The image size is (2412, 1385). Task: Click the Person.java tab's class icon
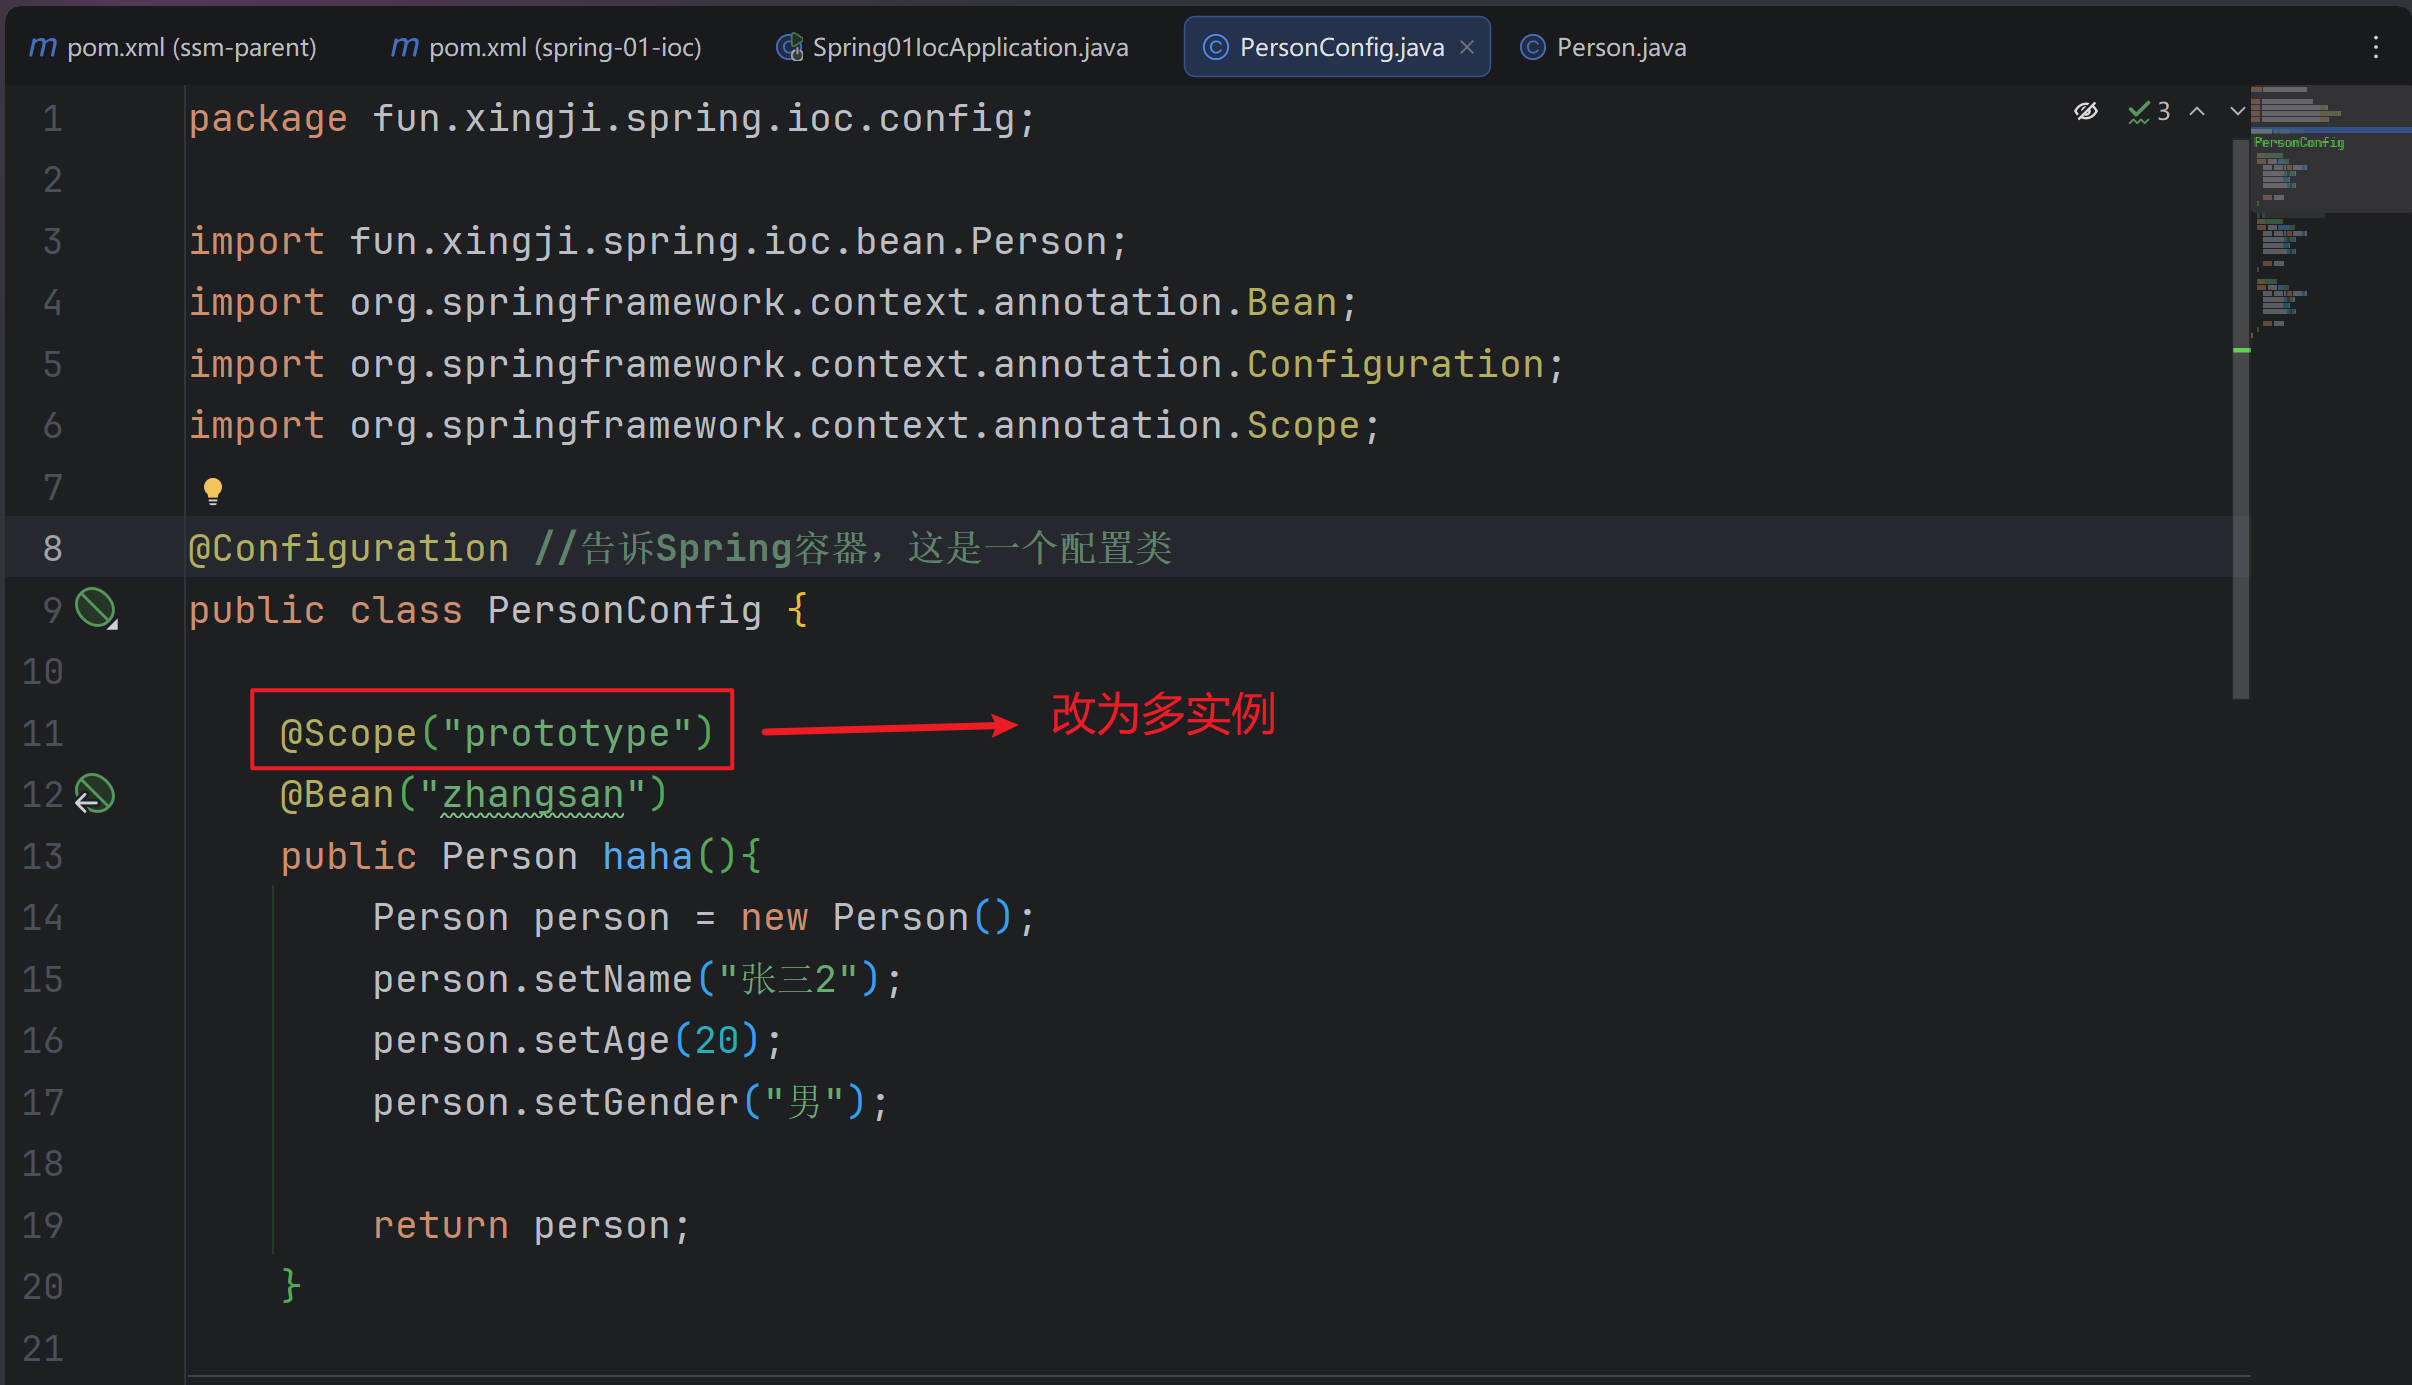pos(1532,47)
